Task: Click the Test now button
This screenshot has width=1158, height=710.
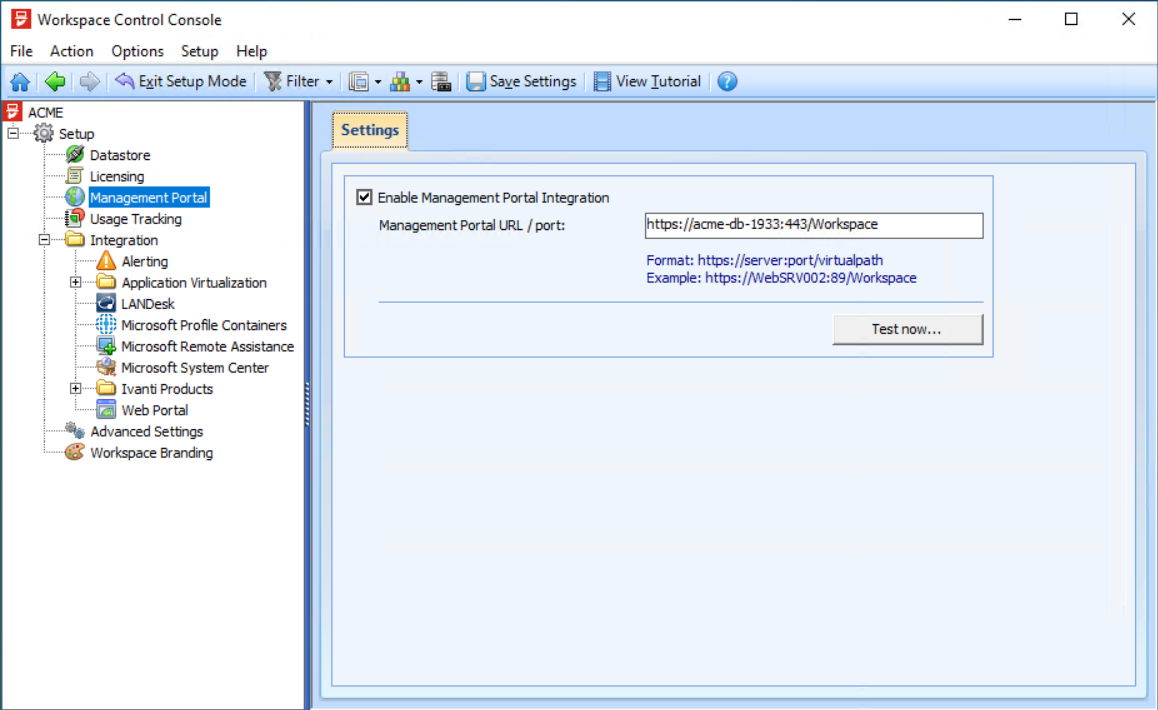Action: click(x=907, y=329)
